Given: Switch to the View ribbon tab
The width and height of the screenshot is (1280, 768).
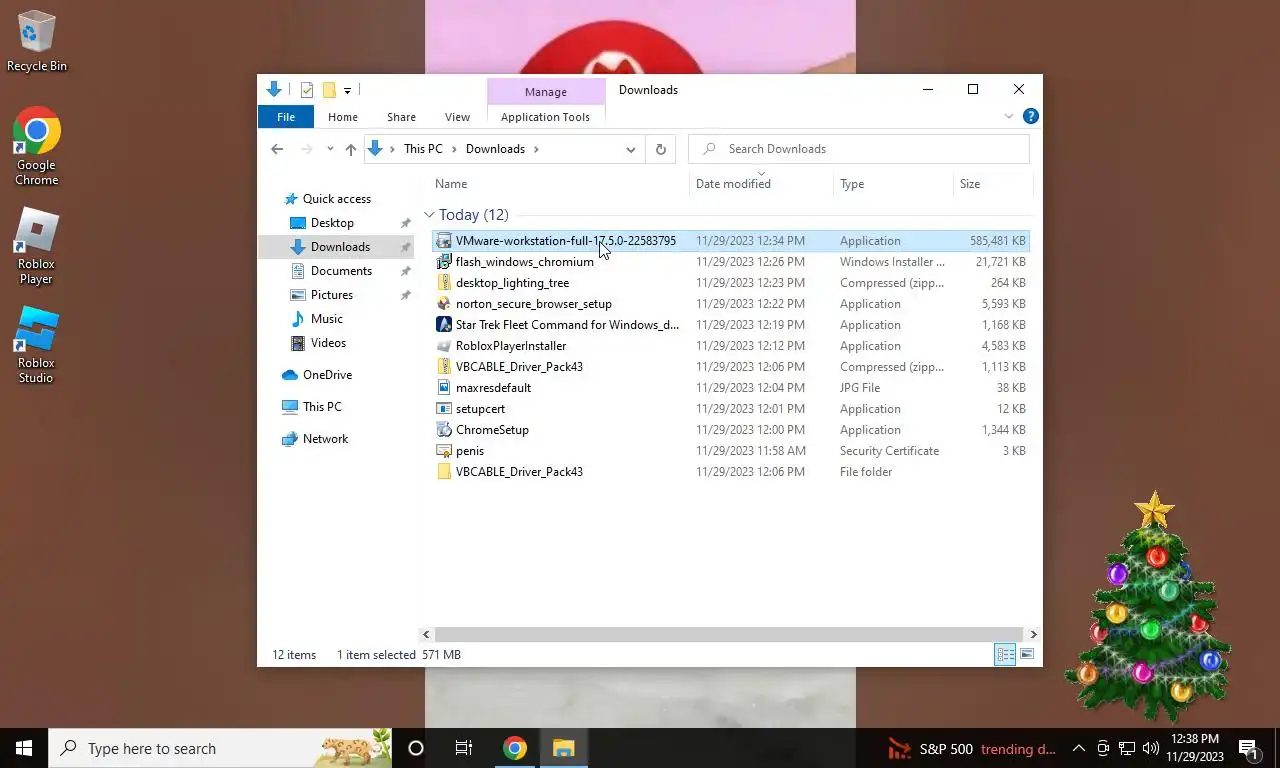Looking at the screenshot, I should (x=457, y=117).
